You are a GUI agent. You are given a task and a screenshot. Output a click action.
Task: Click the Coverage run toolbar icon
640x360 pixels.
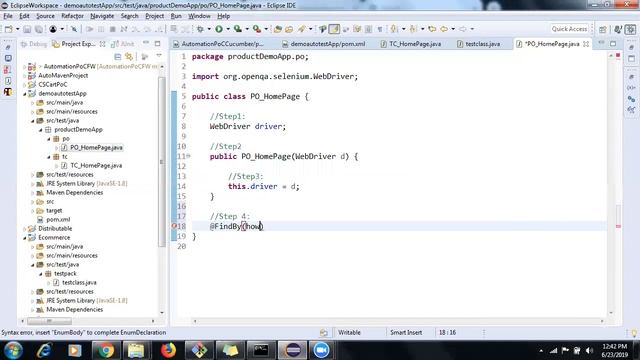(237, 29)
